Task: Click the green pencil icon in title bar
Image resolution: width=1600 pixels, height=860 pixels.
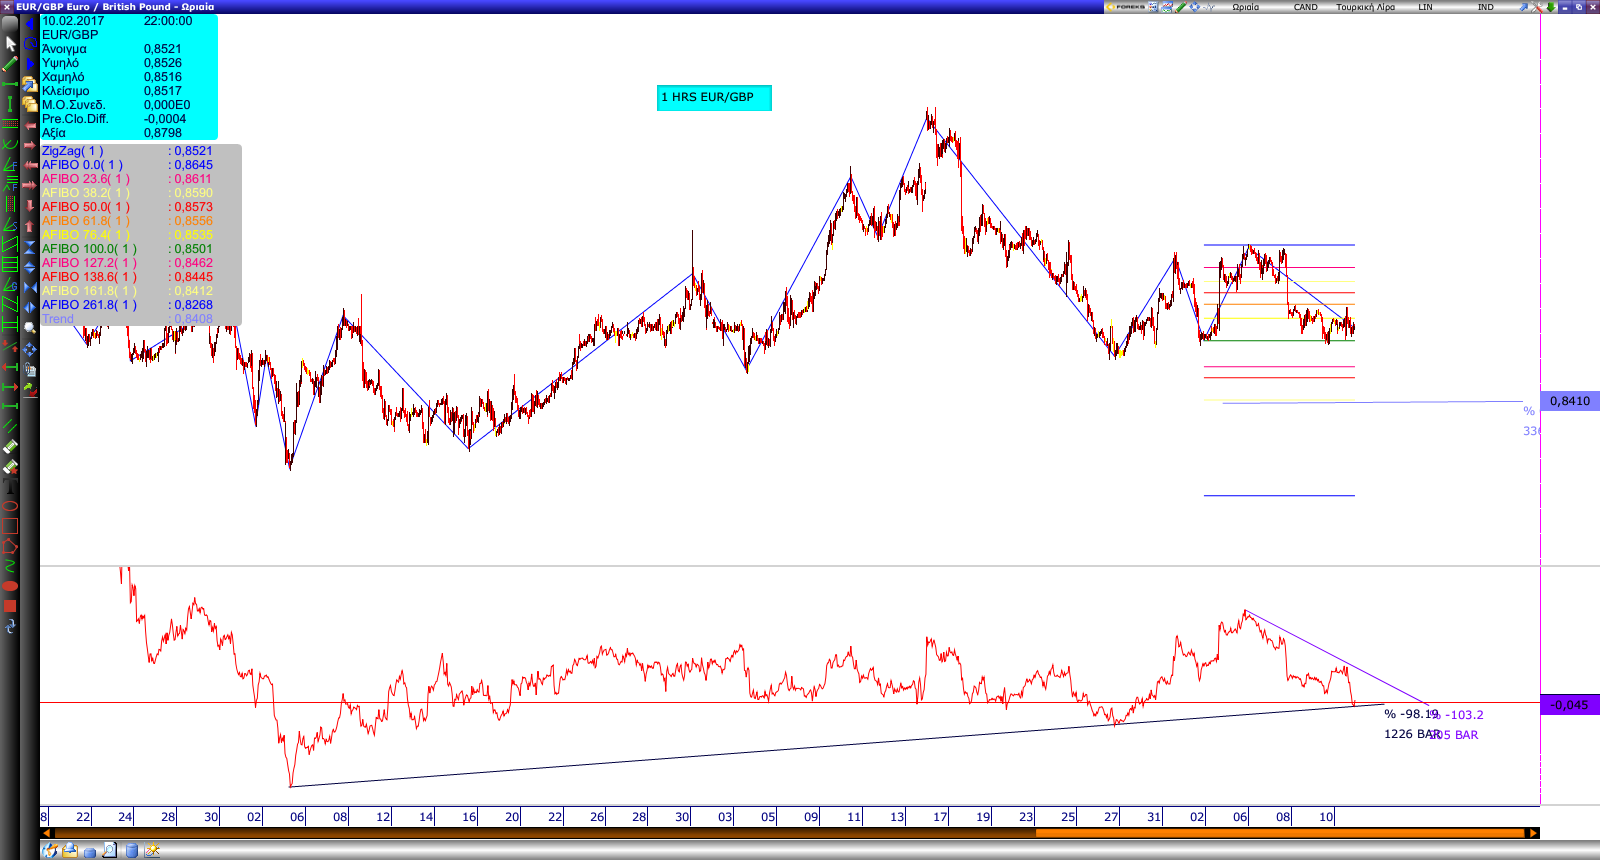Action: tap(1181, 7)
